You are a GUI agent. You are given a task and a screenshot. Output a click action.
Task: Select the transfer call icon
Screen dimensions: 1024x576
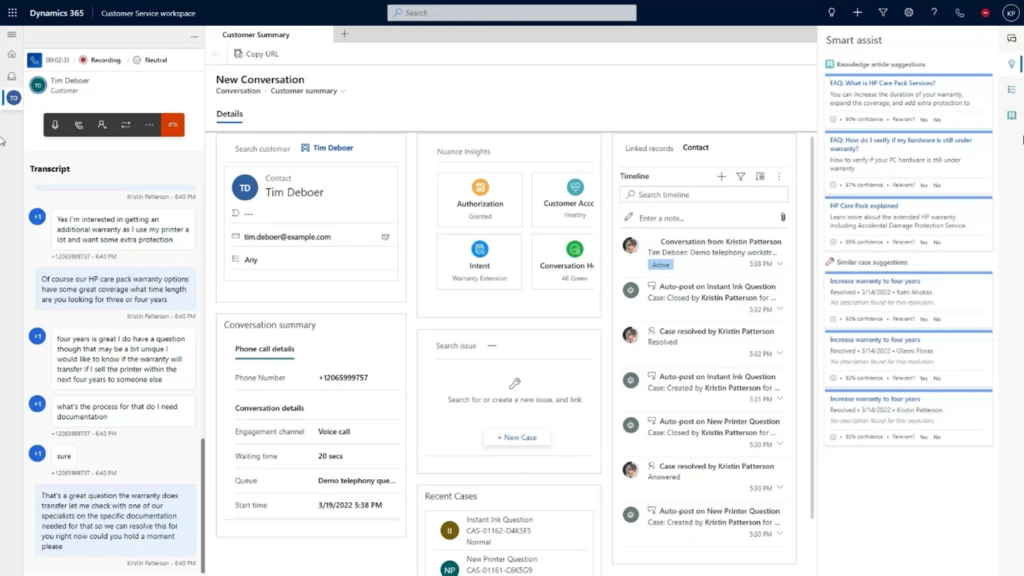[126, 125]
